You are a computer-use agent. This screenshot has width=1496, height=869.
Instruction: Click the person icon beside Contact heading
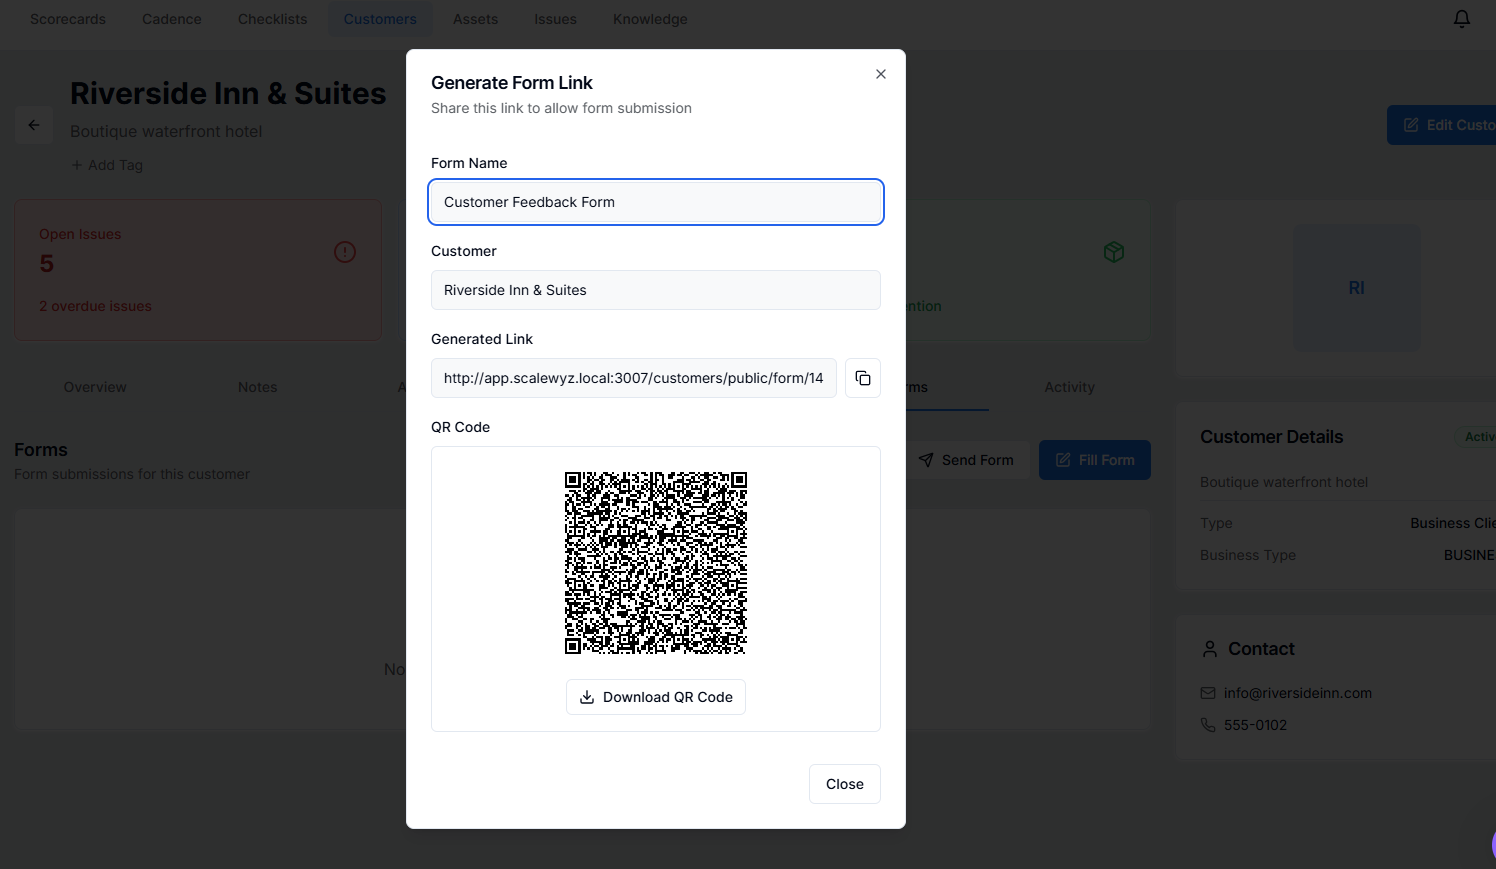point(1210,648)
